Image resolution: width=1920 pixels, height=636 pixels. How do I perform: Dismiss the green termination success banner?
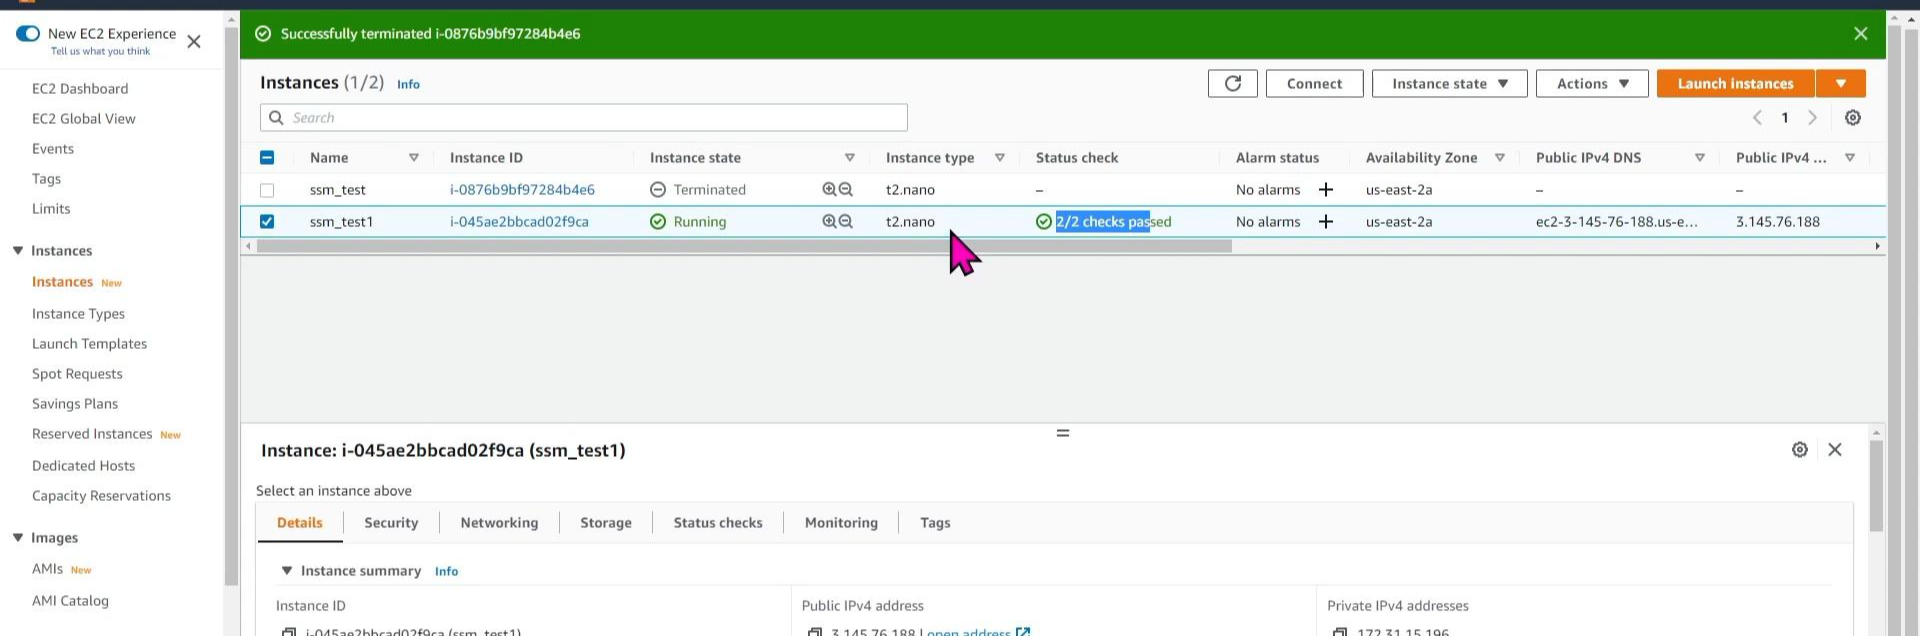tap(1860, 34)
